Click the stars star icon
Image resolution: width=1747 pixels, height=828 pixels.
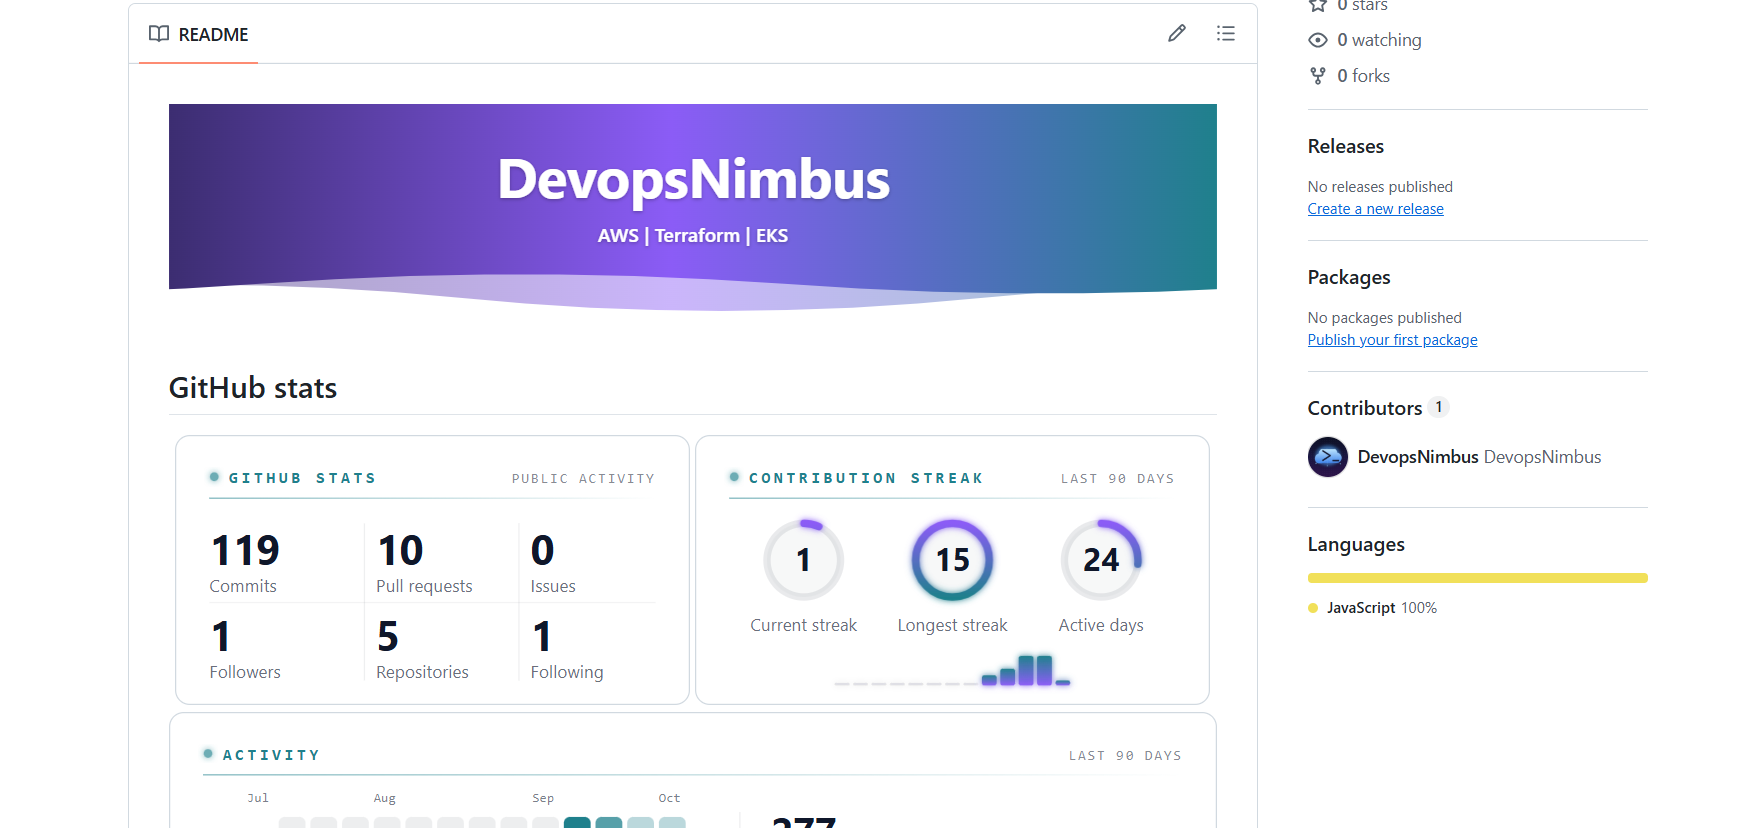click(1318, 5)
